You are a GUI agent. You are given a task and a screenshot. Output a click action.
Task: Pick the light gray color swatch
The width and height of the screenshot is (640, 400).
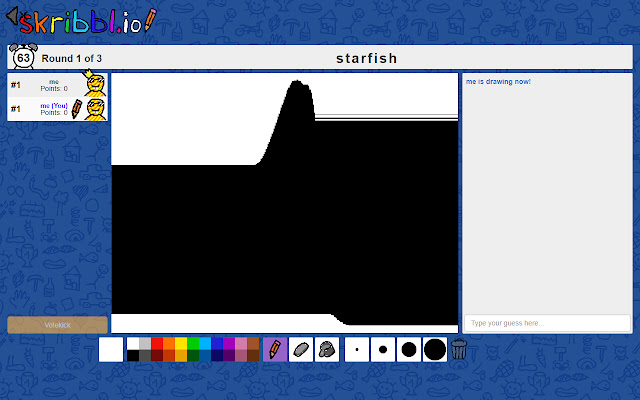(x=145, y=343)
